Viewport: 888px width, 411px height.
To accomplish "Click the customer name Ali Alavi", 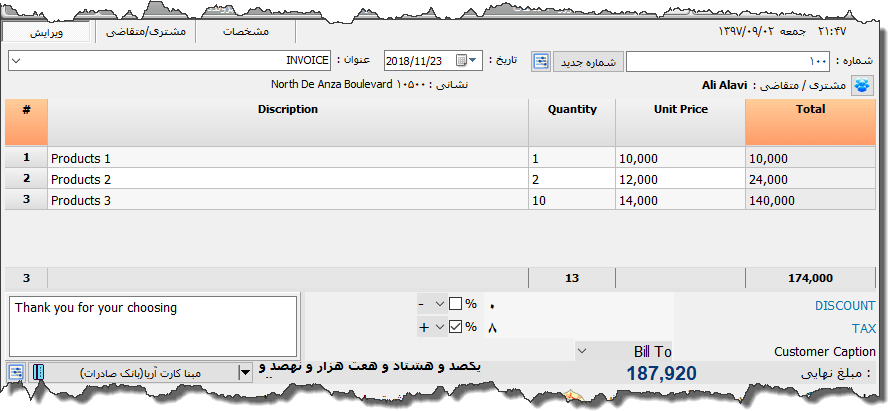I will [x=724, y=85].
